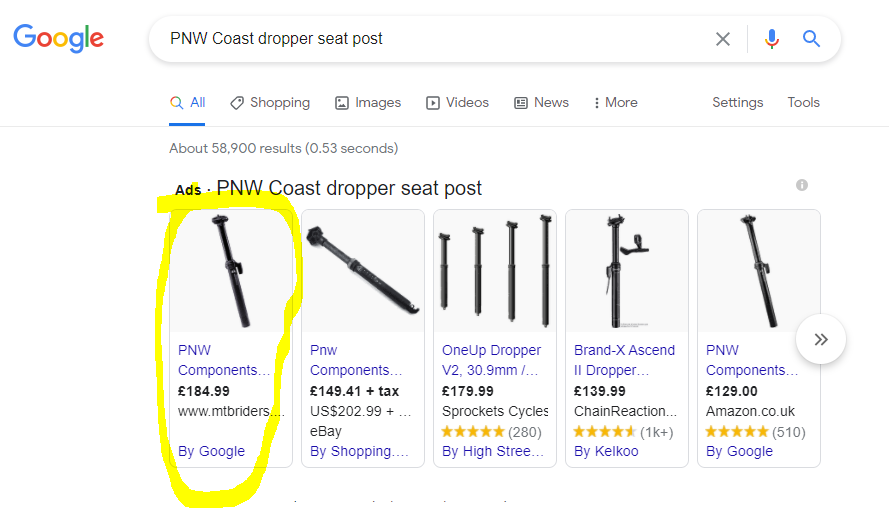The image size is (889, 509).
Task: Click into the search query field
Action: point(431,39)
